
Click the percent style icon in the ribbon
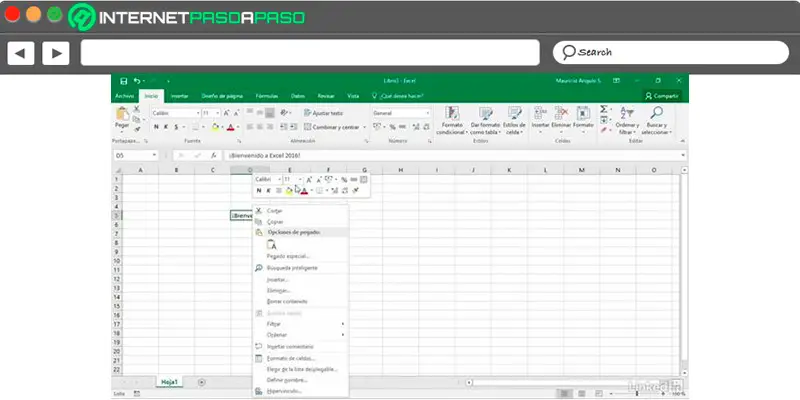(392, 127)
